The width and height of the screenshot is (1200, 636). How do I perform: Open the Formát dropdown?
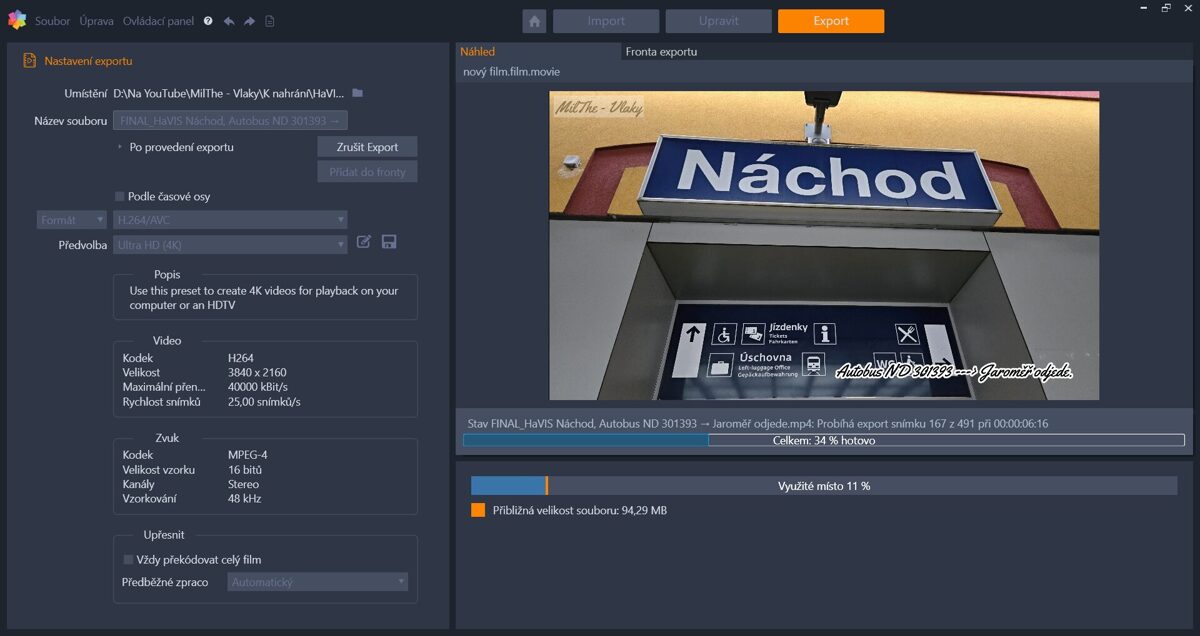click(x=70, y=219)
